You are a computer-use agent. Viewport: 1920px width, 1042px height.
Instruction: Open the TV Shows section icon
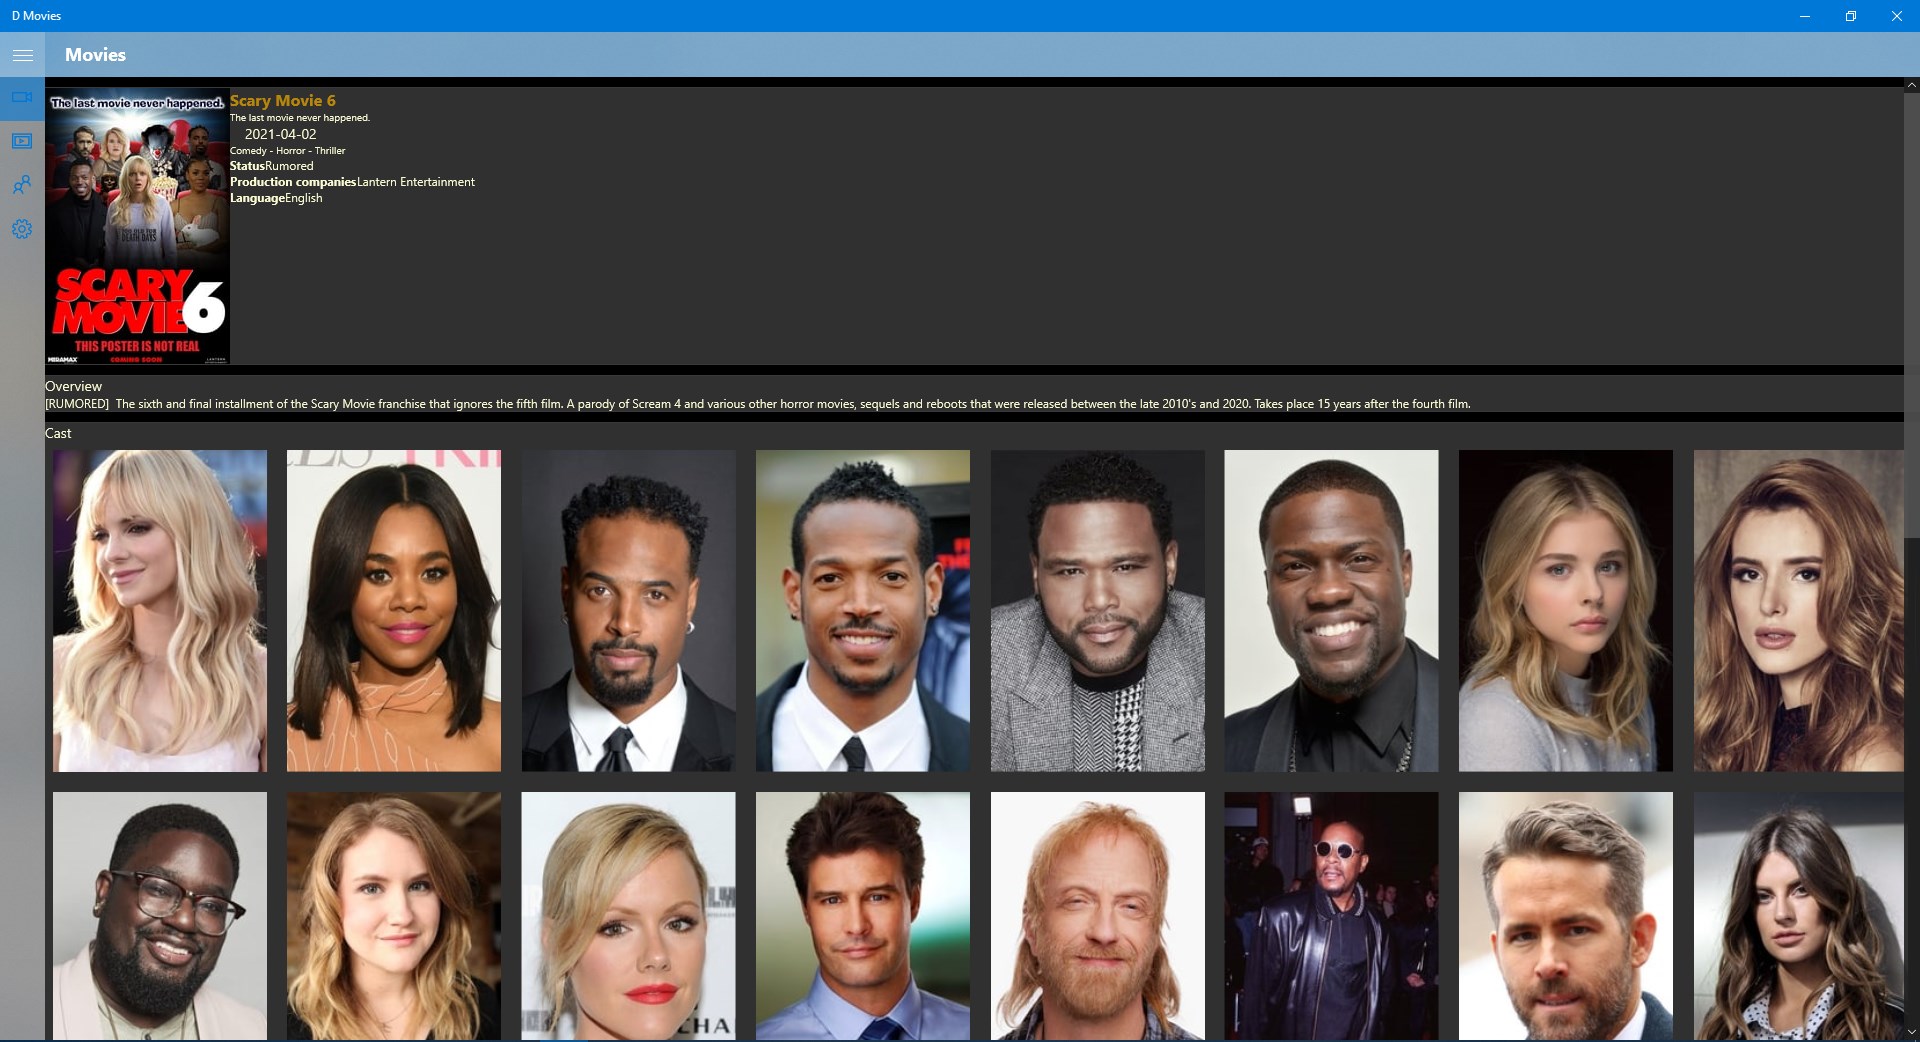coord(22,140)
